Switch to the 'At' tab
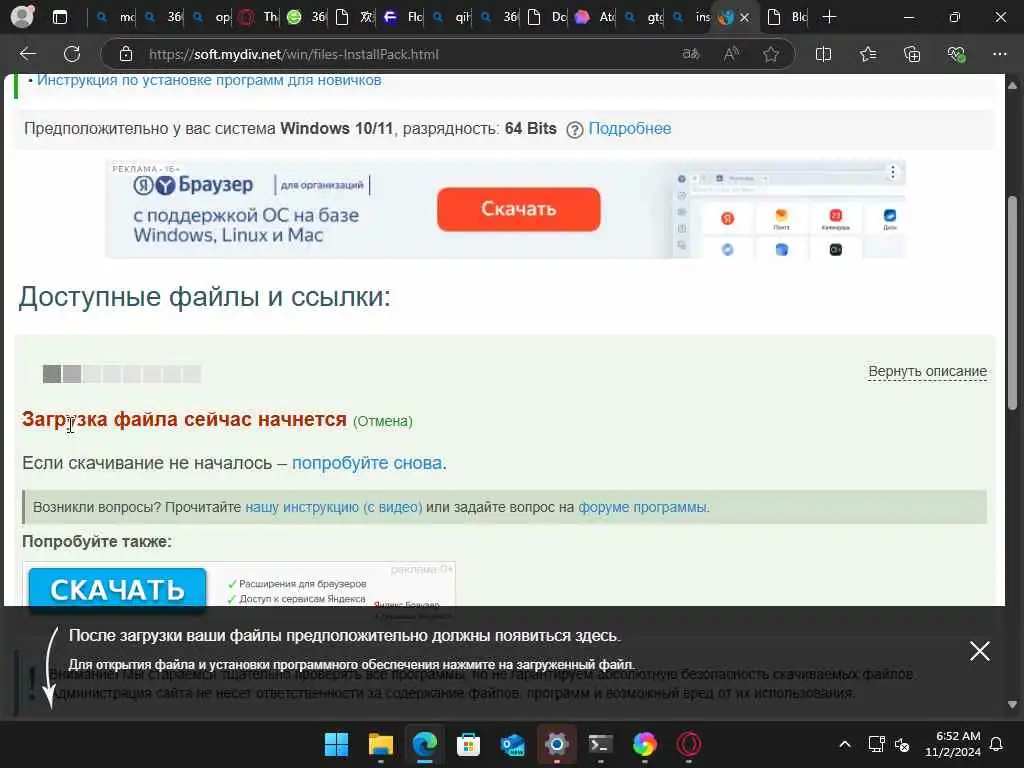1024x768 pixels. coord(594,17)
